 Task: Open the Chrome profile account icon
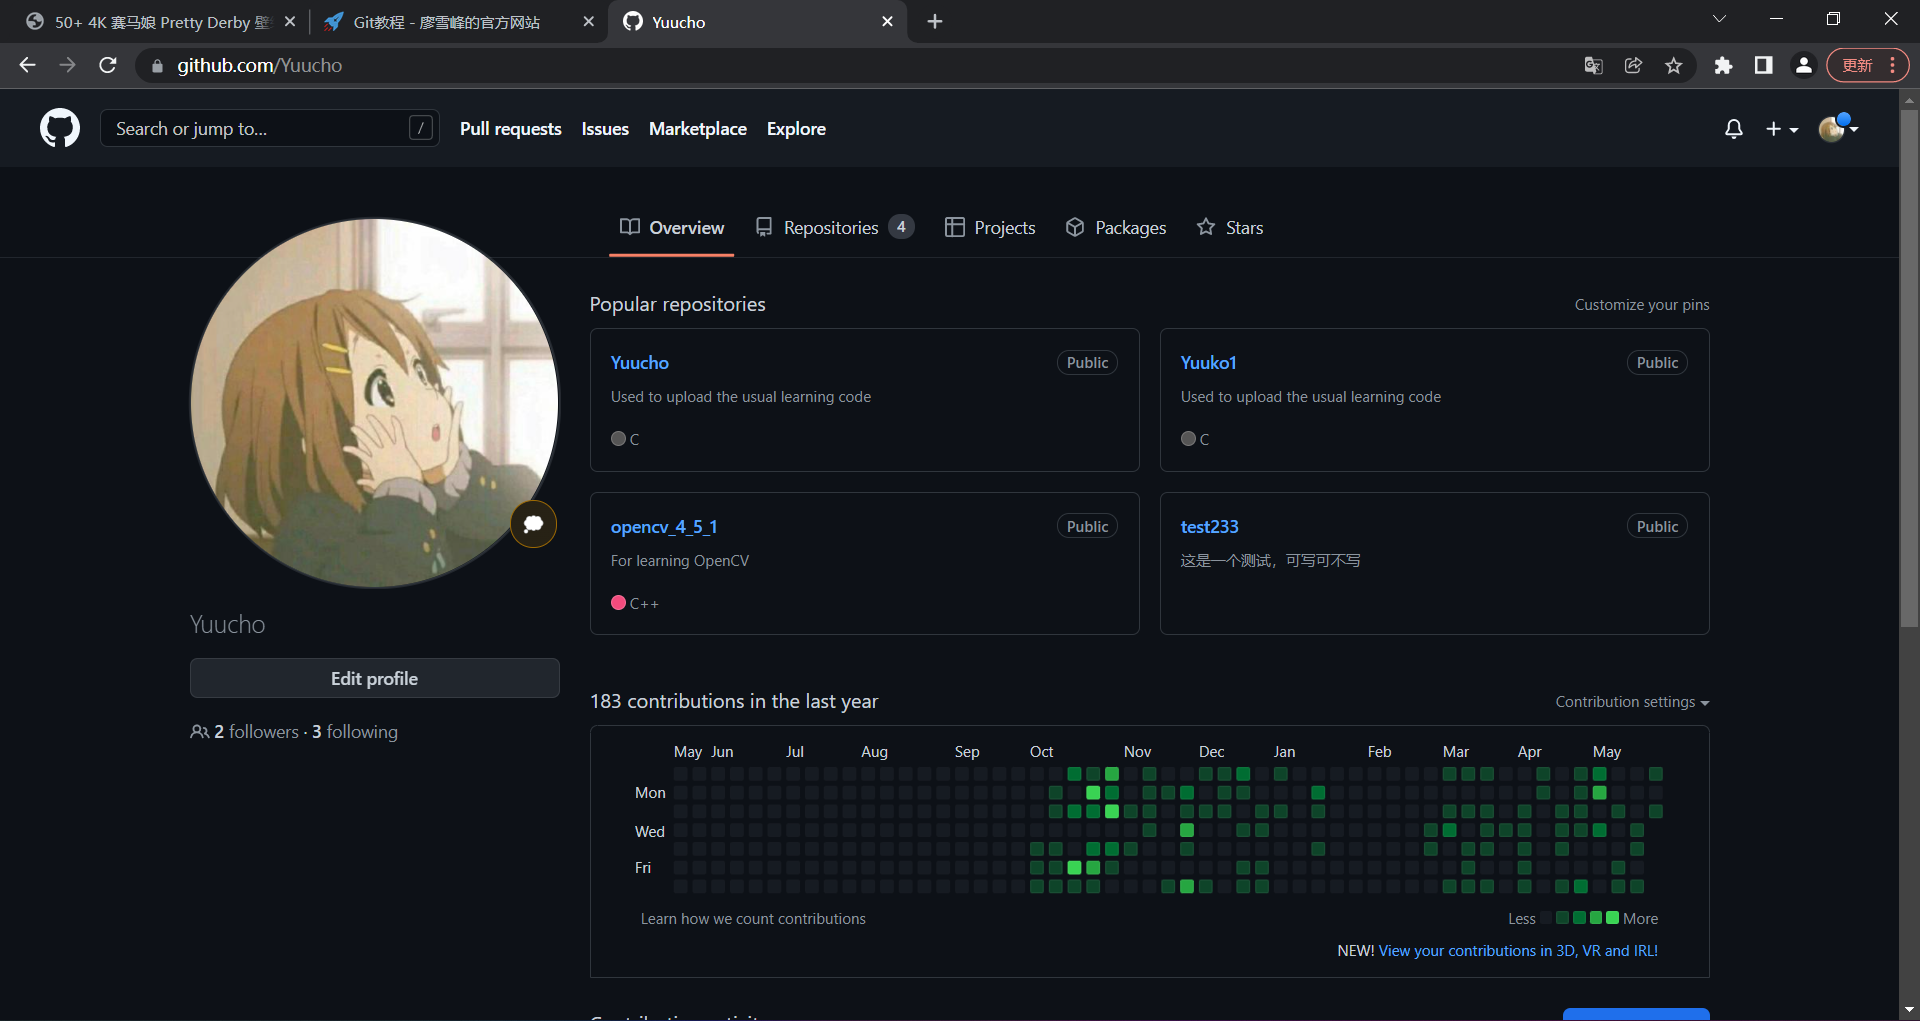point(1804,65)
